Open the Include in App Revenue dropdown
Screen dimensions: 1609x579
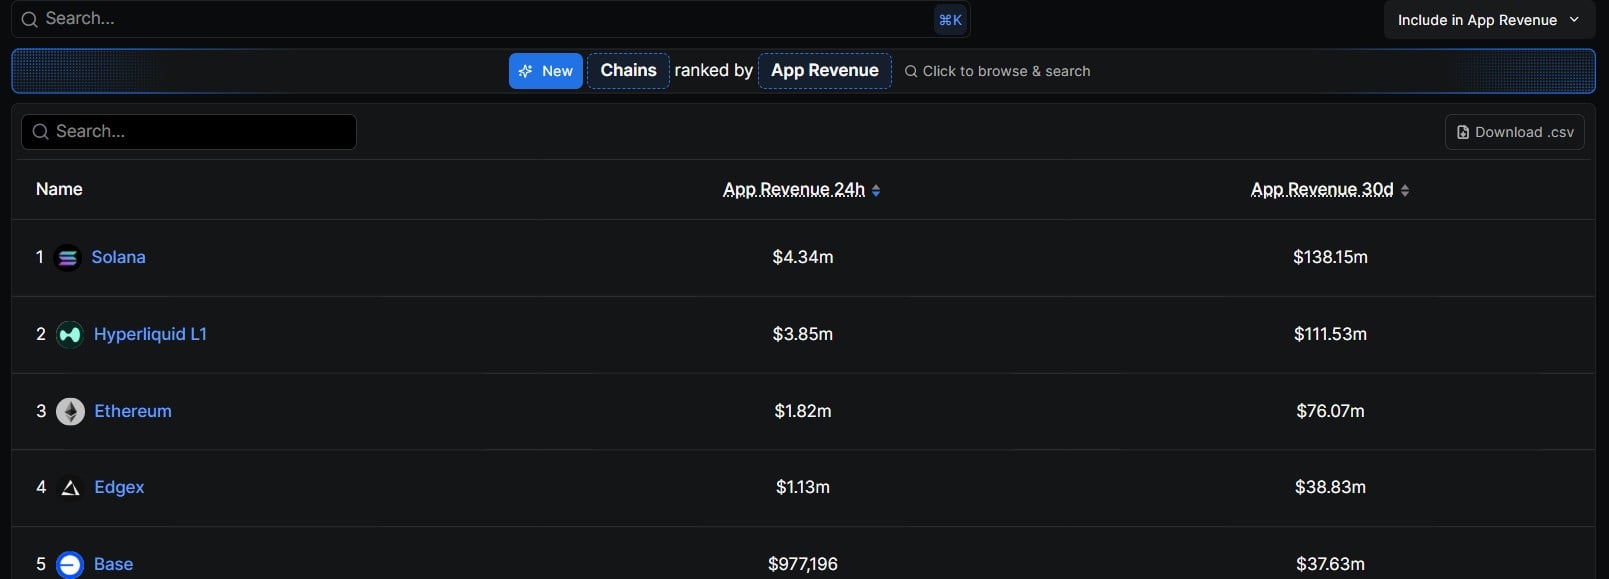click(x=1488, y=20)
